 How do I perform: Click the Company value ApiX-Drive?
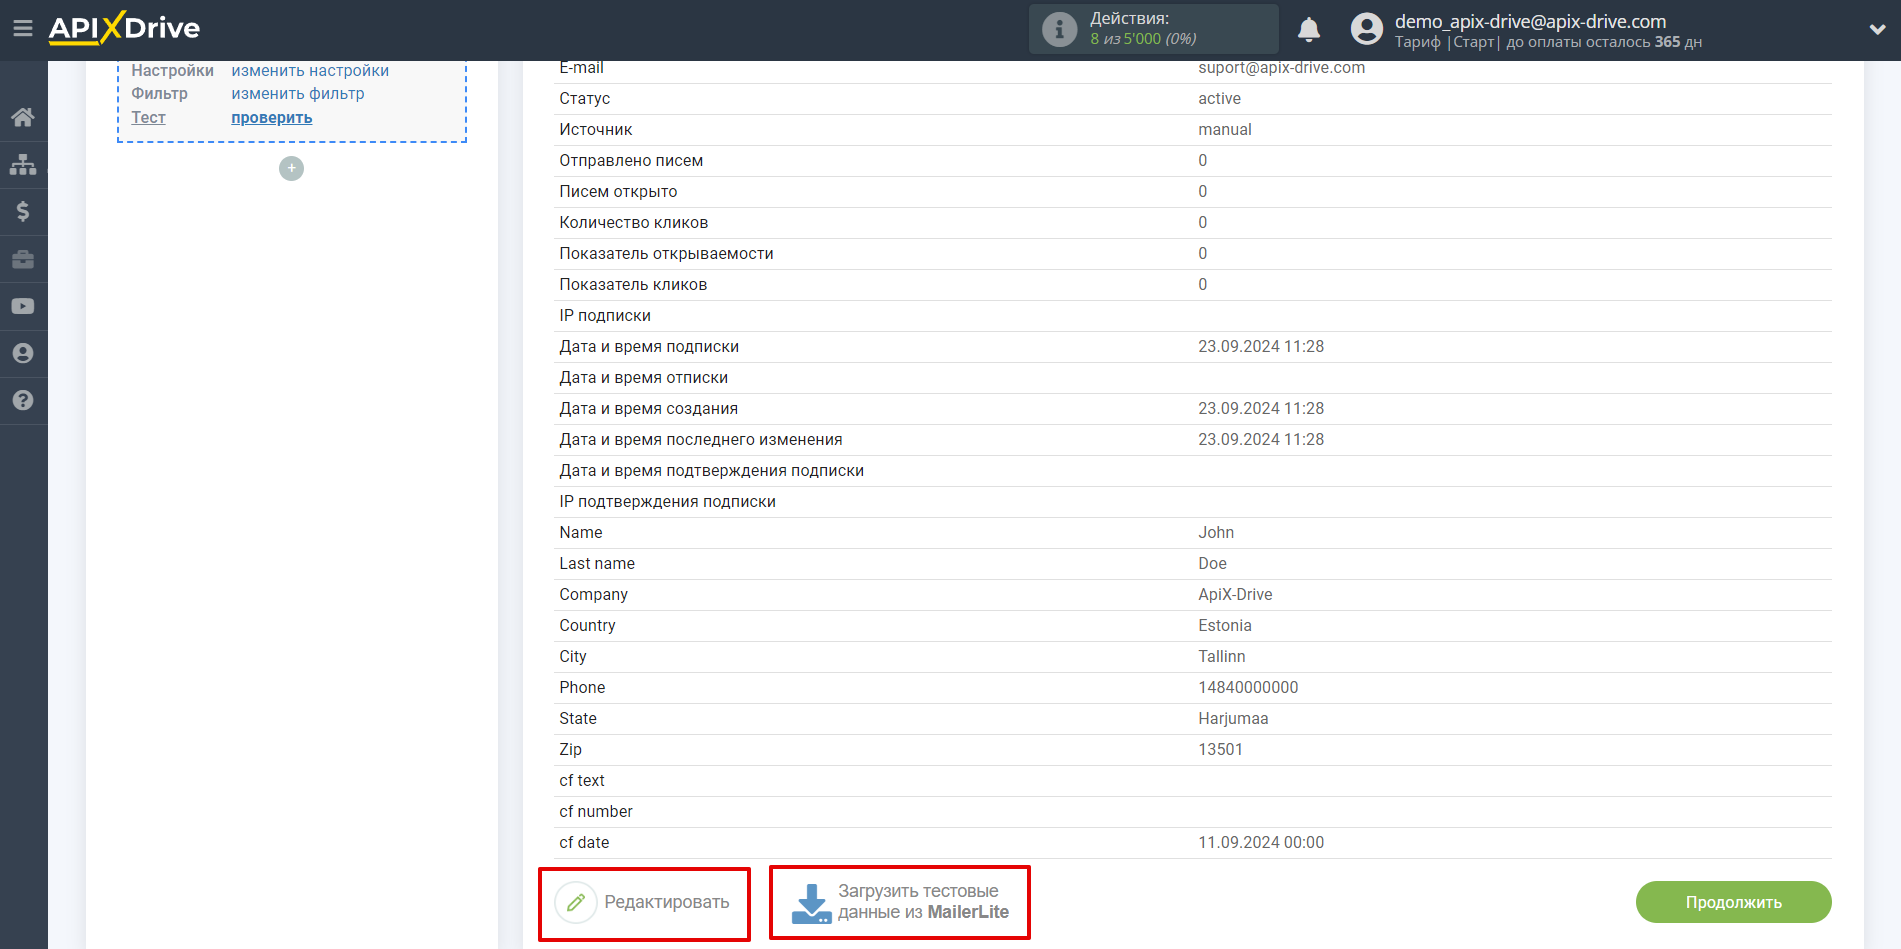click(1235, 595)
